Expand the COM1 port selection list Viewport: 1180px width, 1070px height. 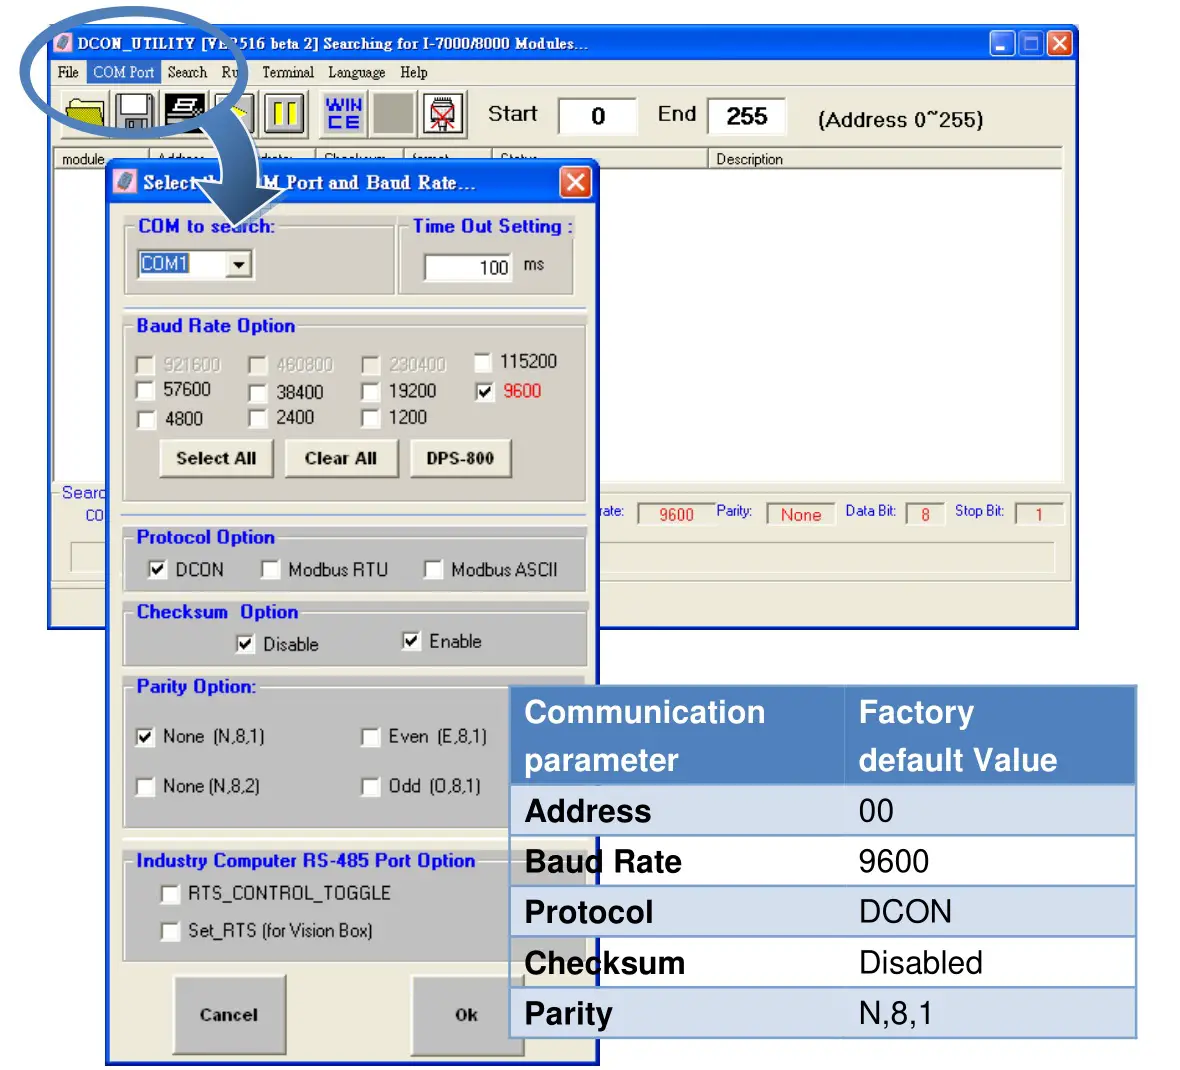point(237,264)
